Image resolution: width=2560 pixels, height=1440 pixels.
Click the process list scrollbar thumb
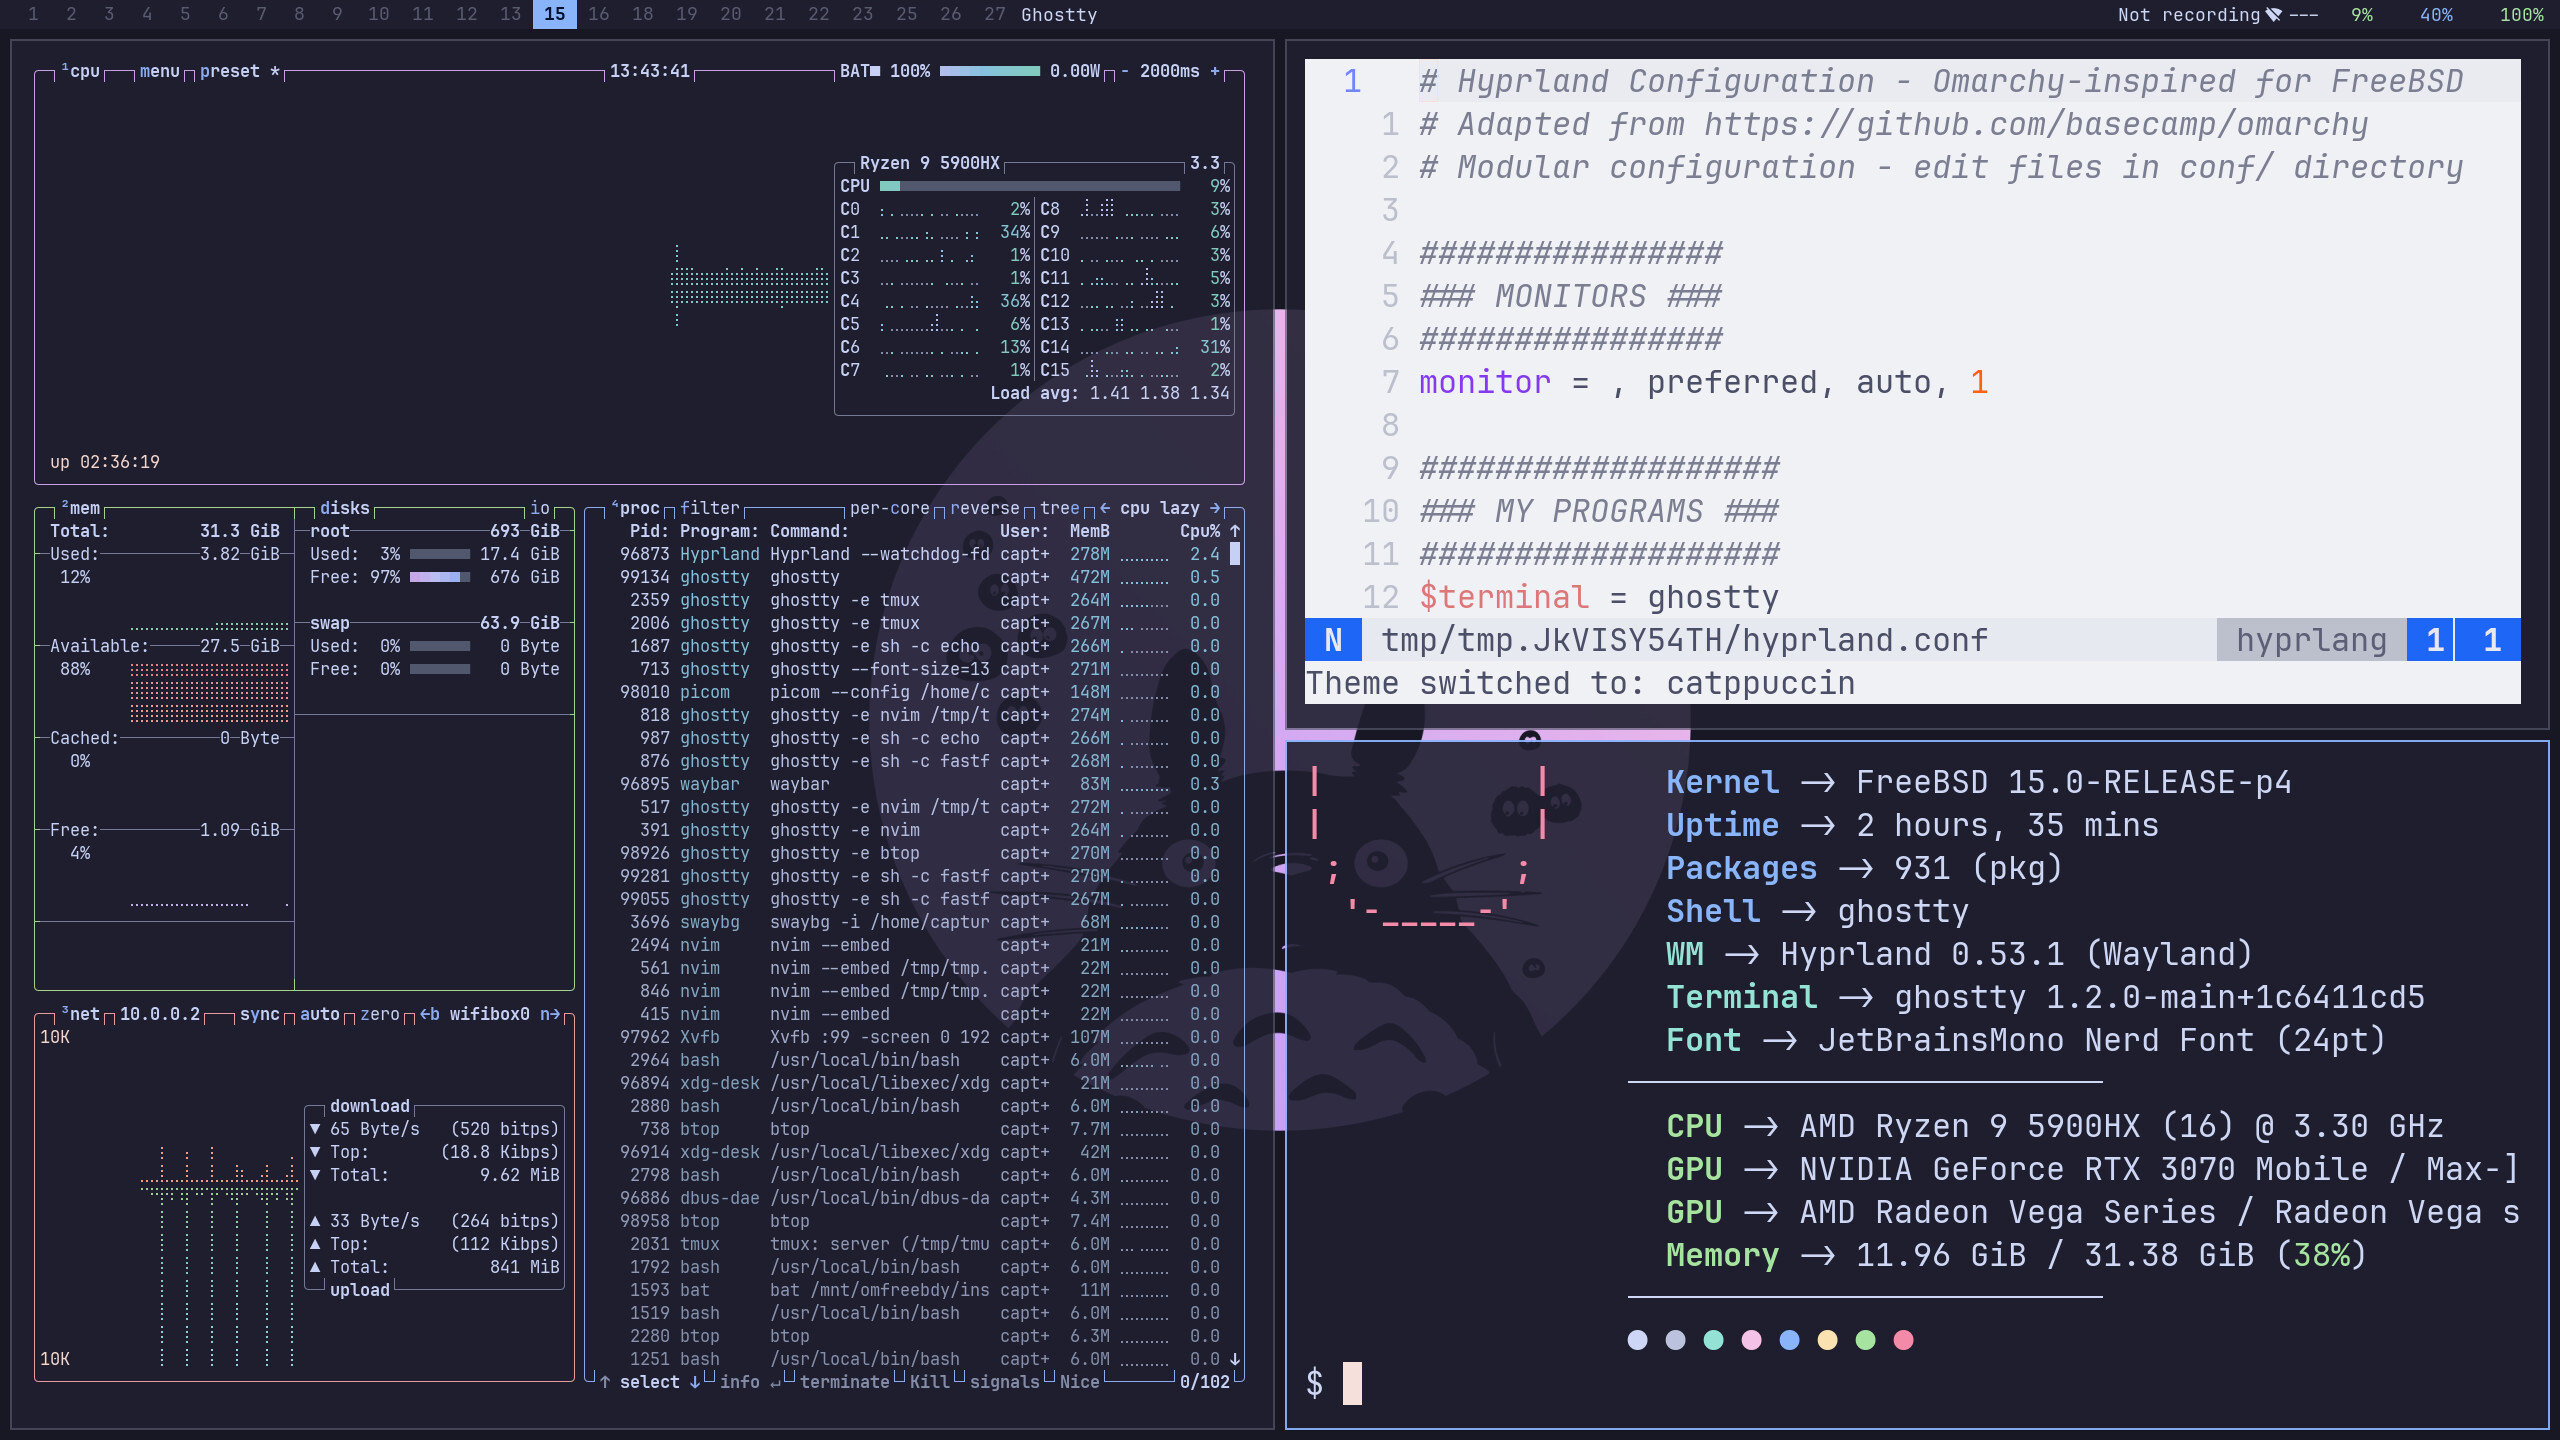pos(1235,554)
